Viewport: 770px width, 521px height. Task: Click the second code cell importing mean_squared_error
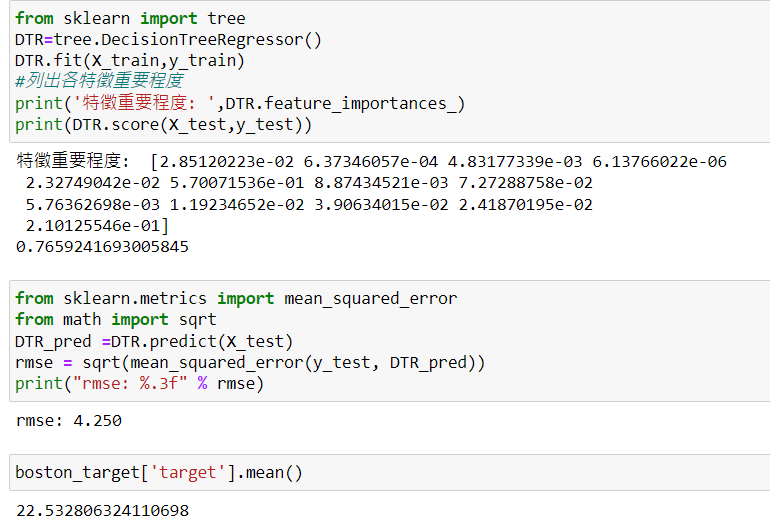(390, 341)
